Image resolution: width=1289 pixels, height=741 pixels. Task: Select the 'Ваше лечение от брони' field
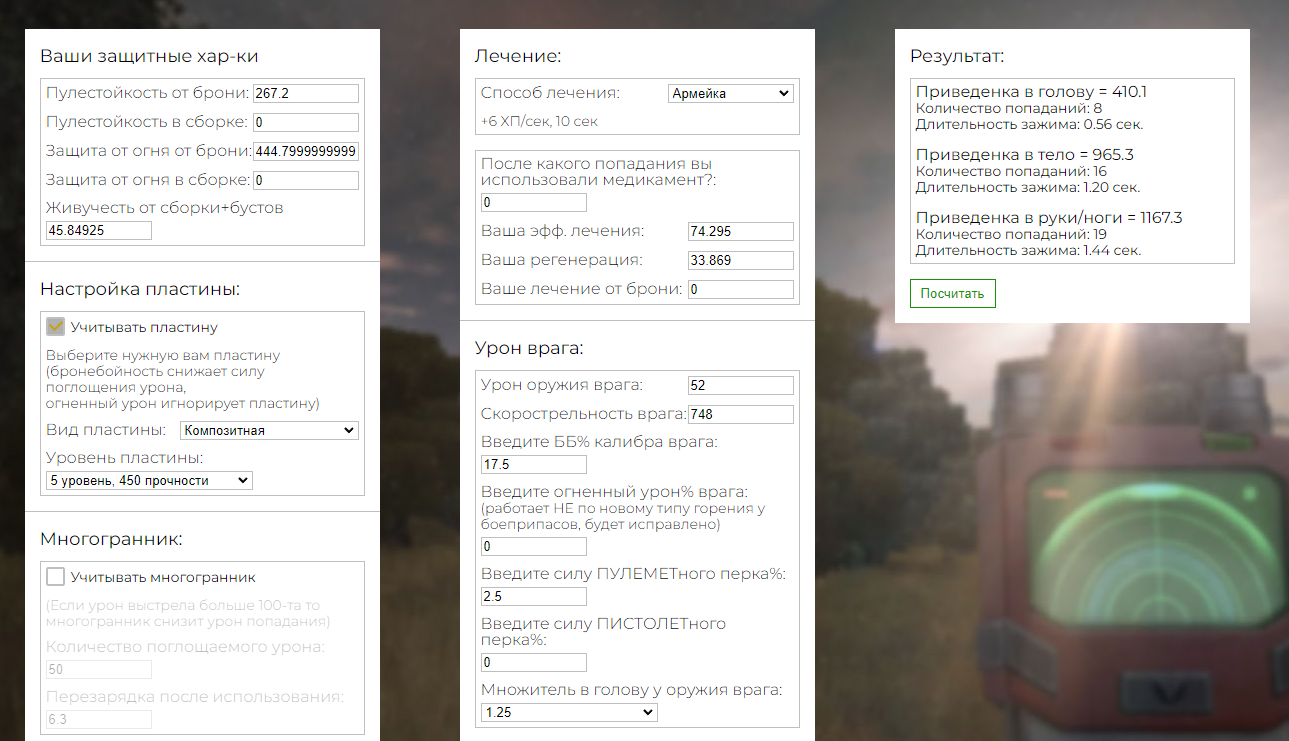(740, 289)
